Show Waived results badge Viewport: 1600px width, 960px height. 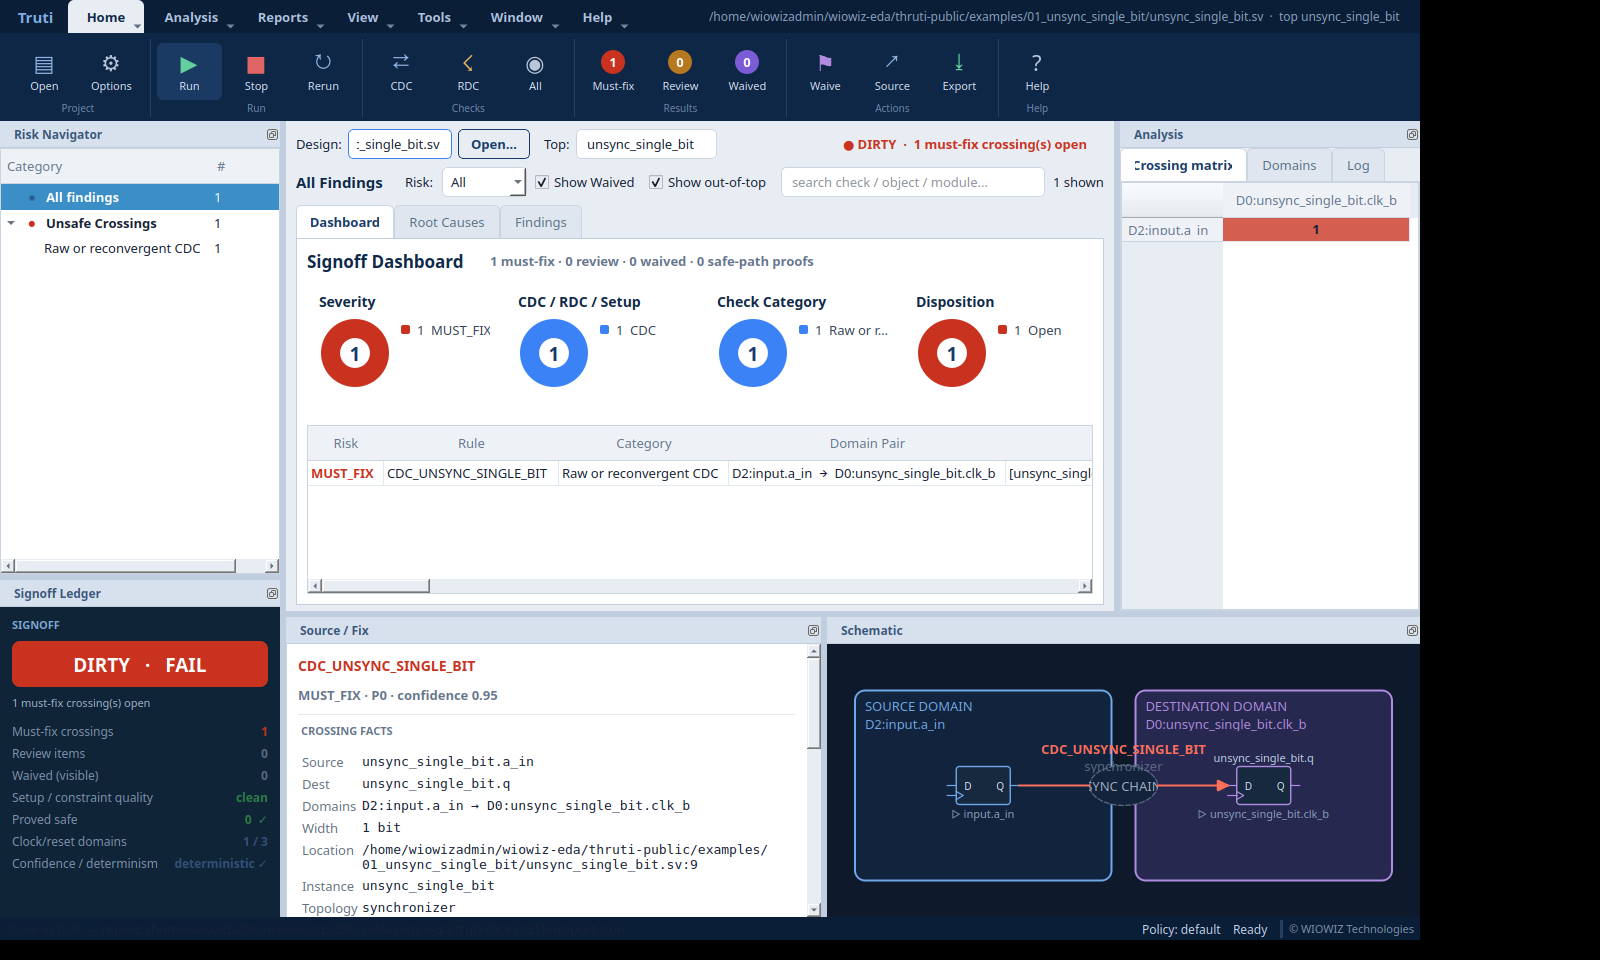[x=747, y=72]
